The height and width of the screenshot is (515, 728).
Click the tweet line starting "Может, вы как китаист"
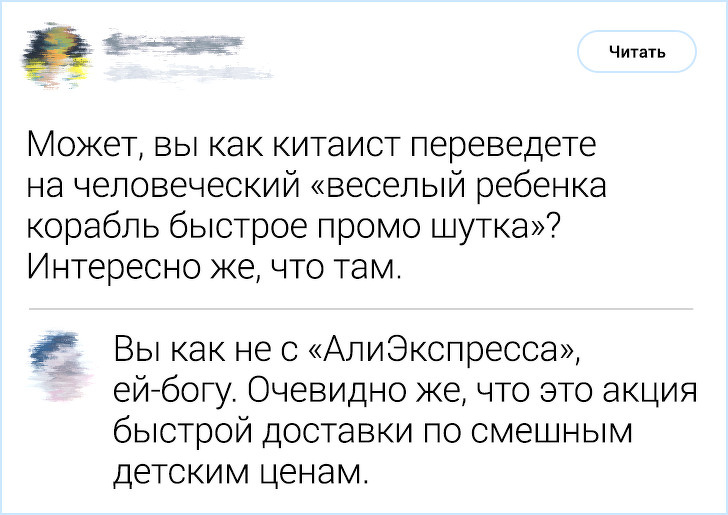point(310,149)
